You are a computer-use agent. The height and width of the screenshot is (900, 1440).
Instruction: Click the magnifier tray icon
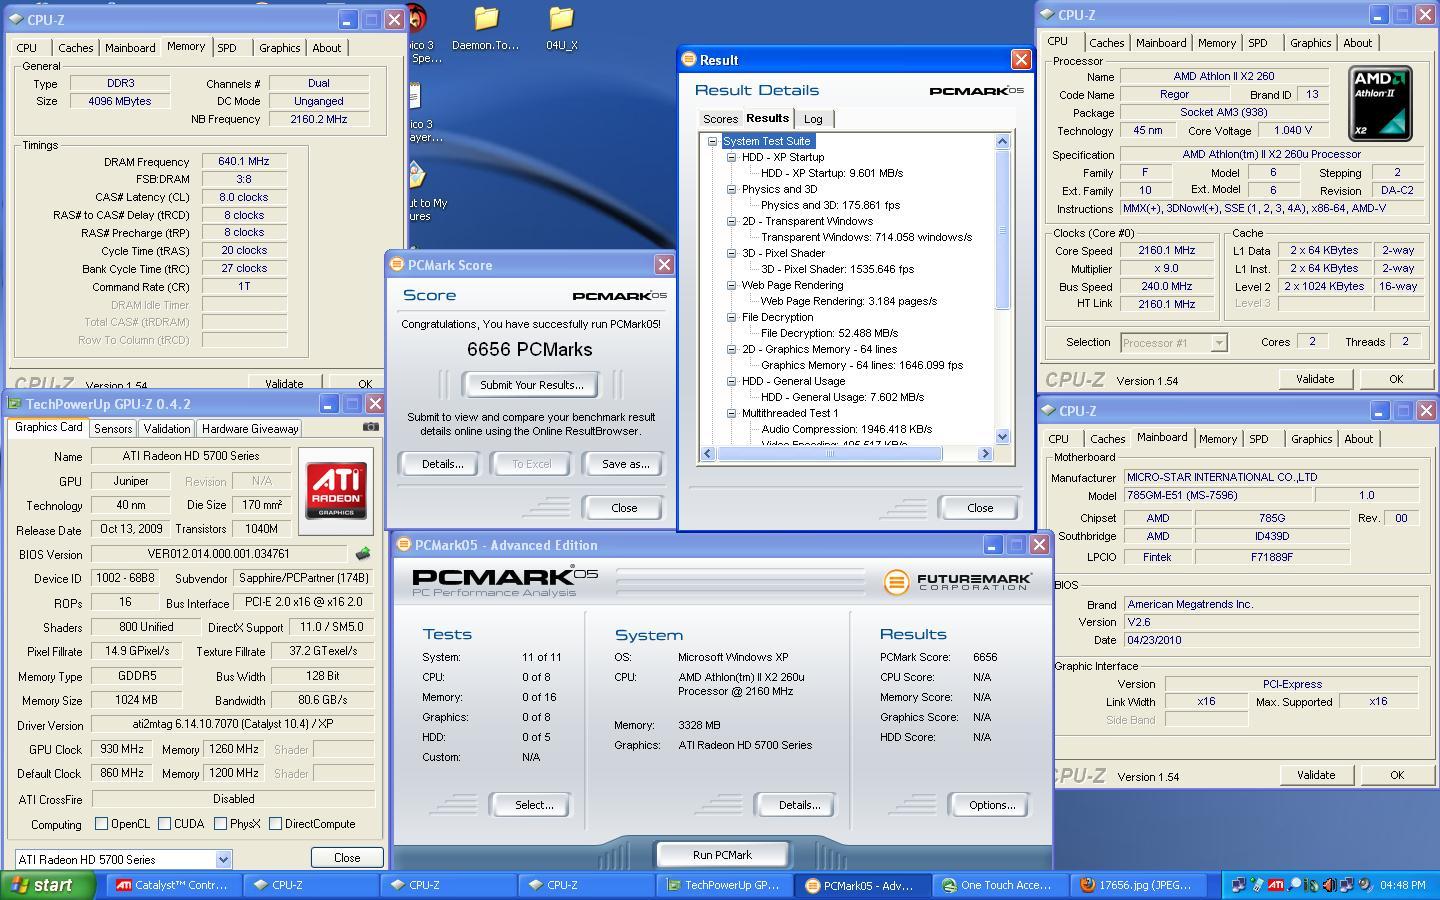pyautogui.click(x=1294, y=885)
